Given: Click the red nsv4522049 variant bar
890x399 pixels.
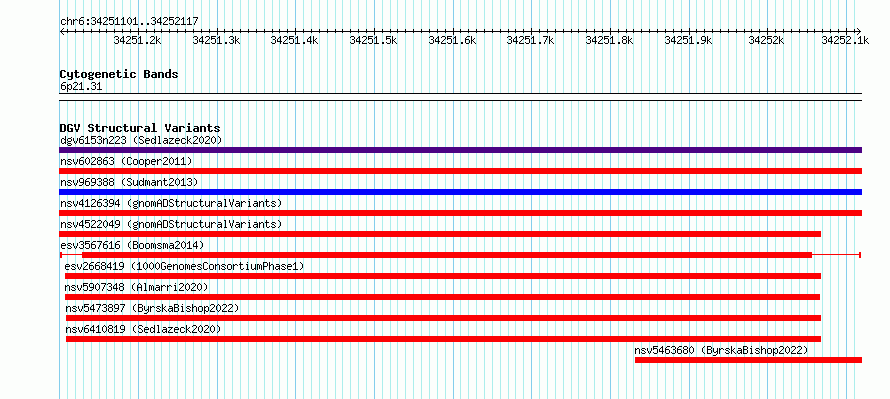Looking at the screenshot, I should [x=440, y=234].
